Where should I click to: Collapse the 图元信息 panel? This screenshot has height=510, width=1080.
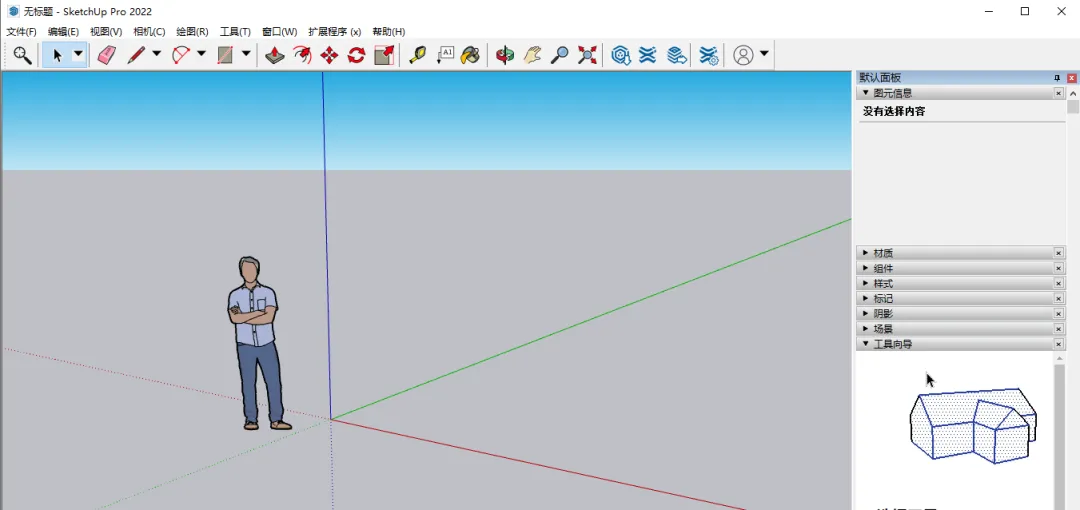866,93
